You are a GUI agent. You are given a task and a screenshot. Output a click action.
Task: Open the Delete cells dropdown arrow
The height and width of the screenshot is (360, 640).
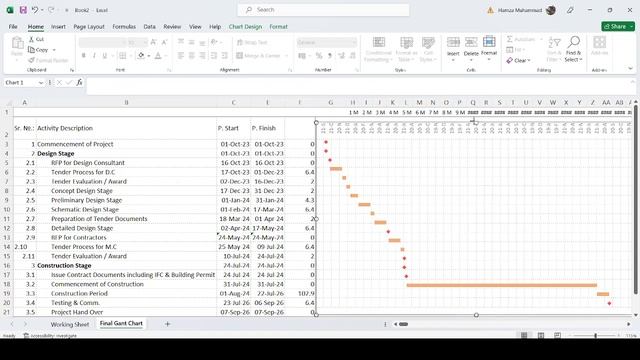[471, 60]
